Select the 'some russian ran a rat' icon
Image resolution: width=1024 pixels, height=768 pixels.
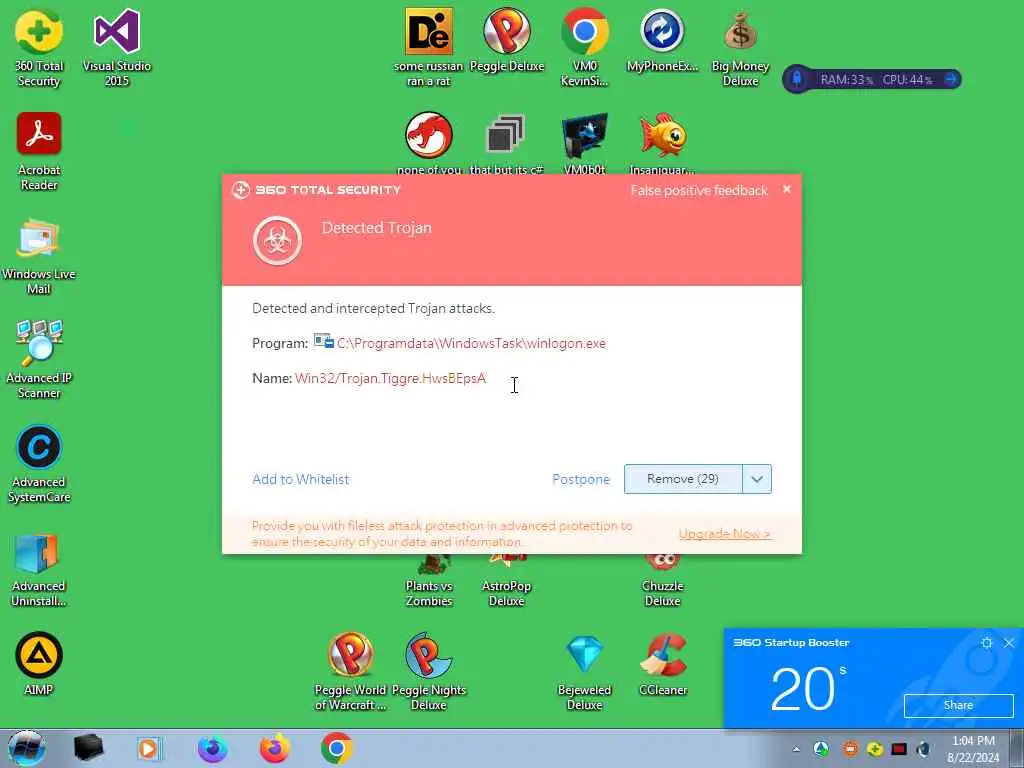point(428,47)
